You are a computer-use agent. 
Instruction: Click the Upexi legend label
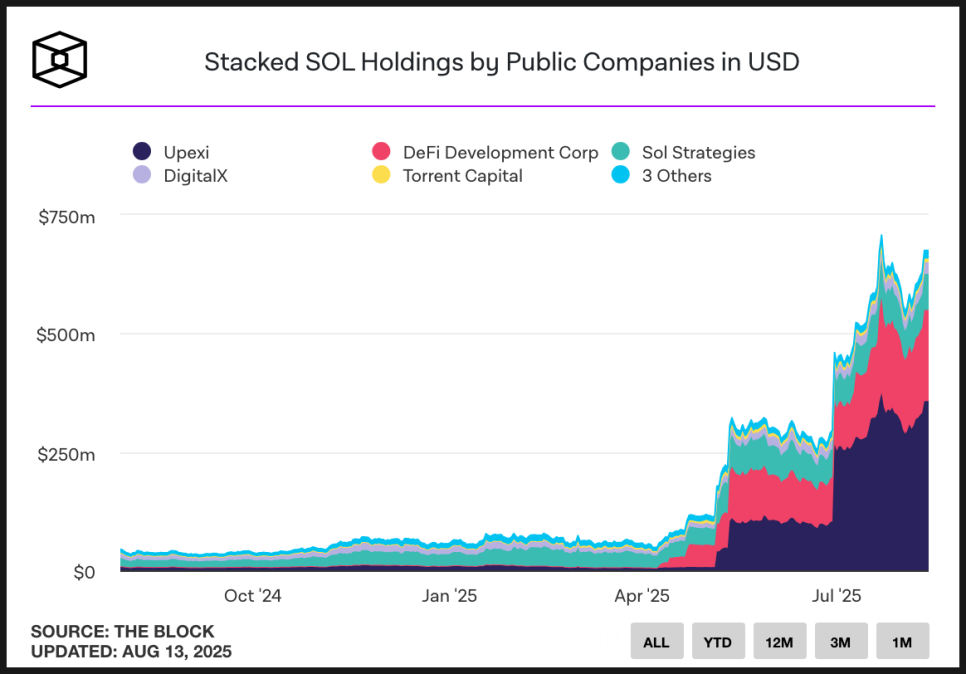[186, 153]
